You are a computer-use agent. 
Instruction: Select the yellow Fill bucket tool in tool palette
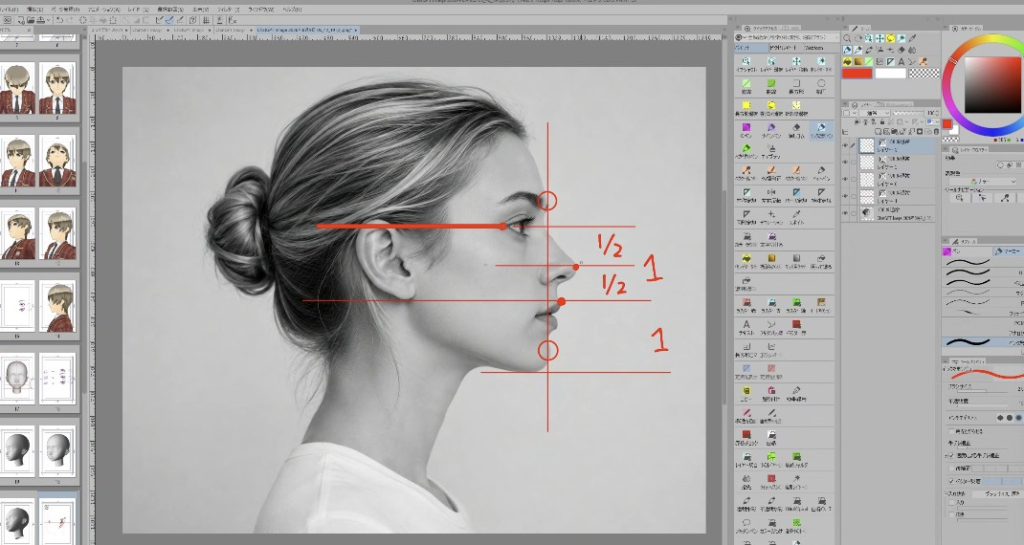pos(847,62)
